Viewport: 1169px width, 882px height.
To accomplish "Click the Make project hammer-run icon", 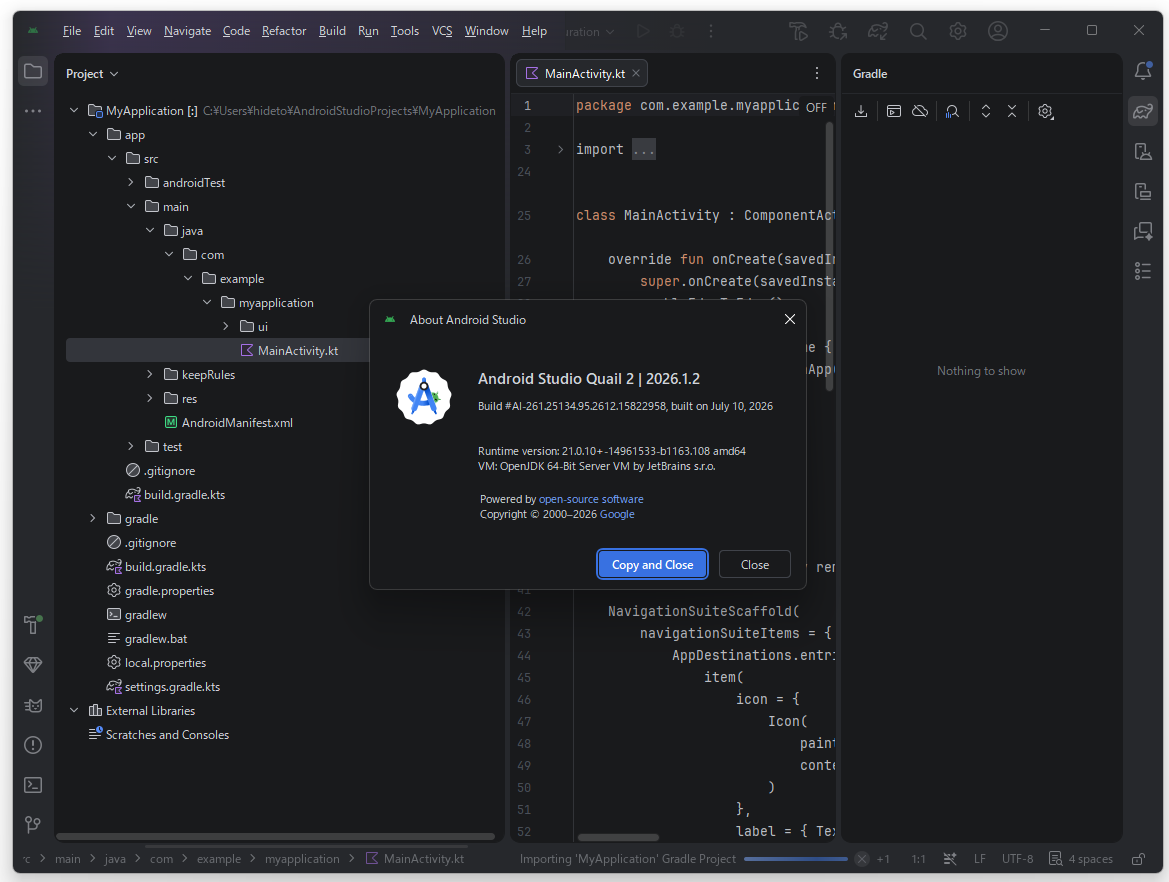I will pos(798,31).
